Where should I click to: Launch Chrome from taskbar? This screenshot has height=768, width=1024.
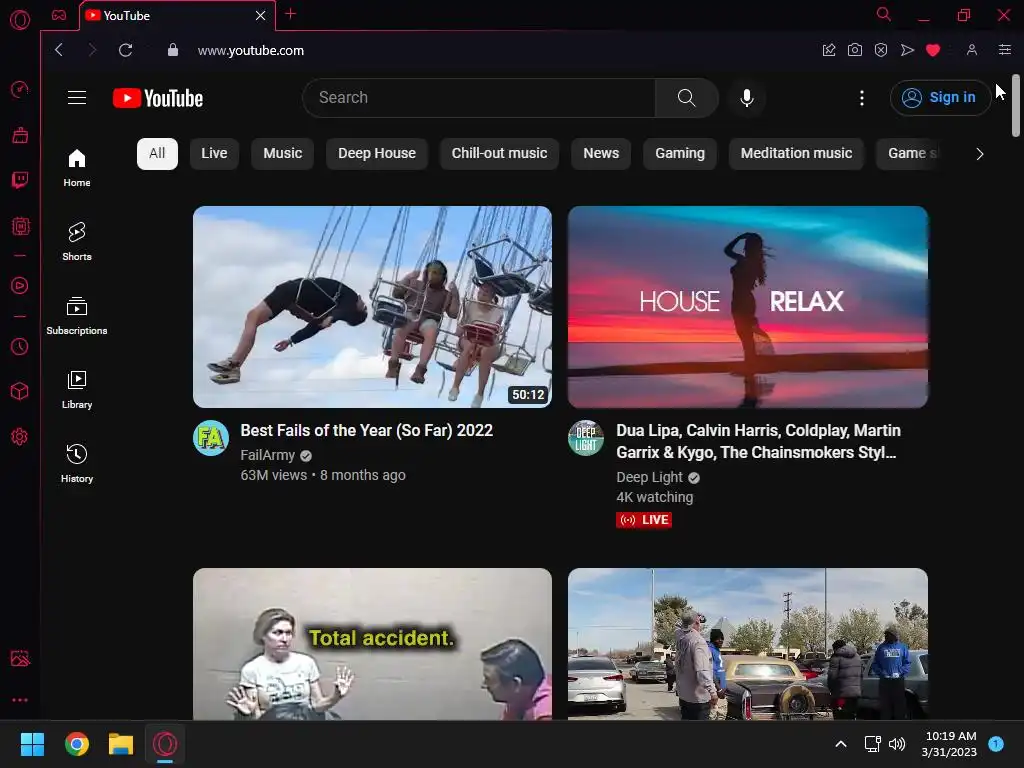click(x=76, y=744)
